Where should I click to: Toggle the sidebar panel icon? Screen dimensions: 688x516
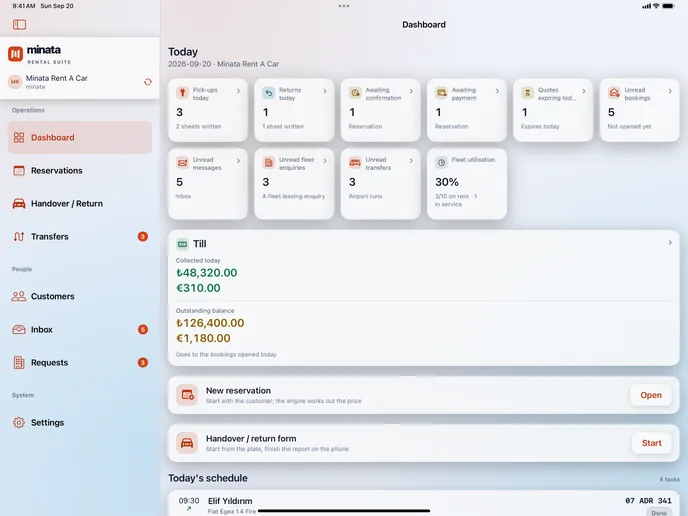[19, 25]
